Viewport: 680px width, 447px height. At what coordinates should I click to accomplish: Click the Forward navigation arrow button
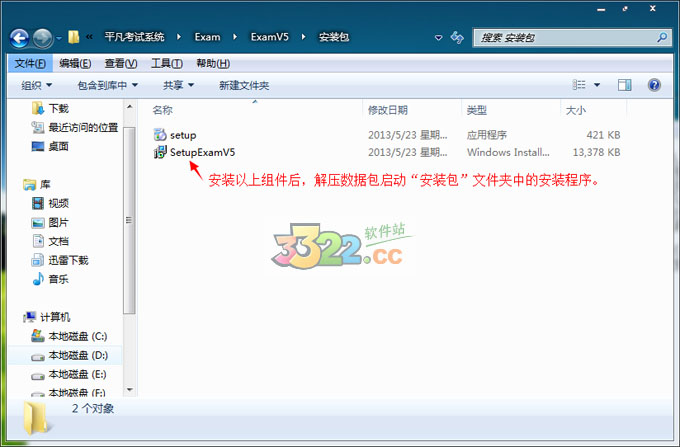[x=42, y=38]
